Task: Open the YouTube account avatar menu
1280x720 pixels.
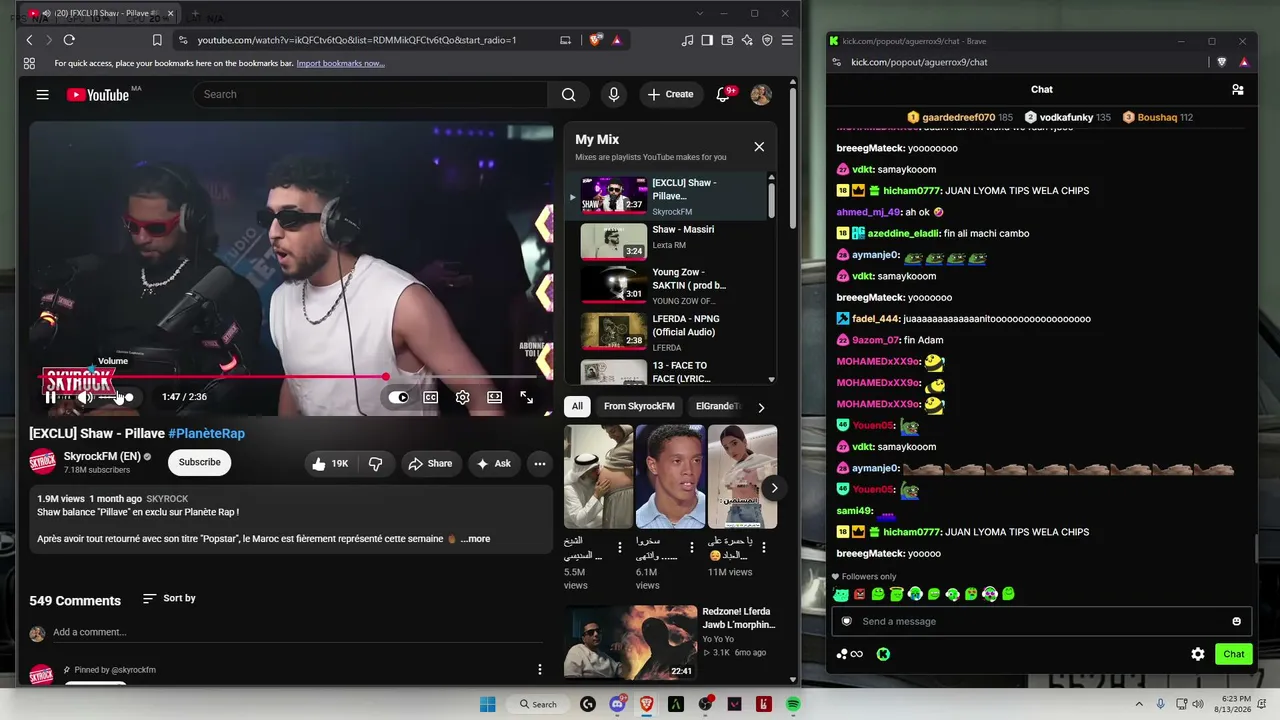Action: click(x=761, y=94)
